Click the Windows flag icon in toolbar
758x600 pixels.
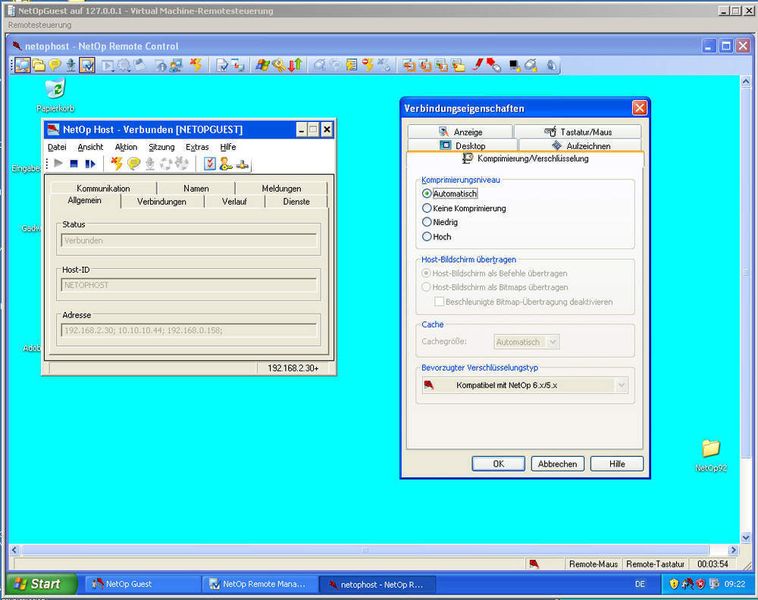click(262, 65)
